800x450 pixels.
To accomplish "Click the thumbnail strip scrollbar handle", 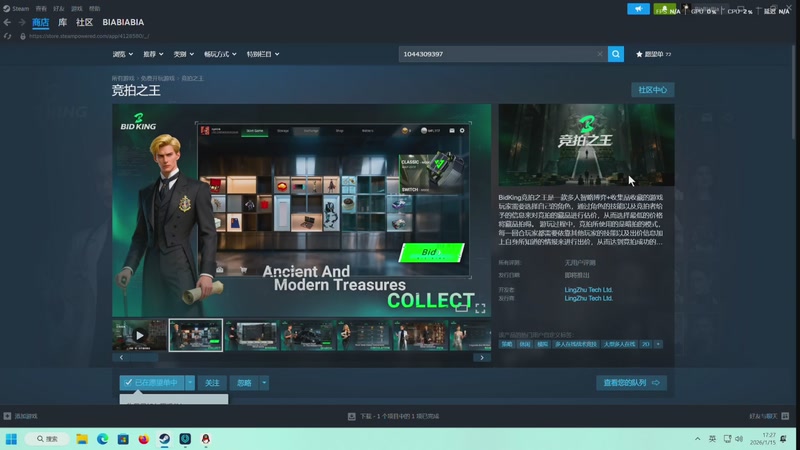I will [143, 357].
